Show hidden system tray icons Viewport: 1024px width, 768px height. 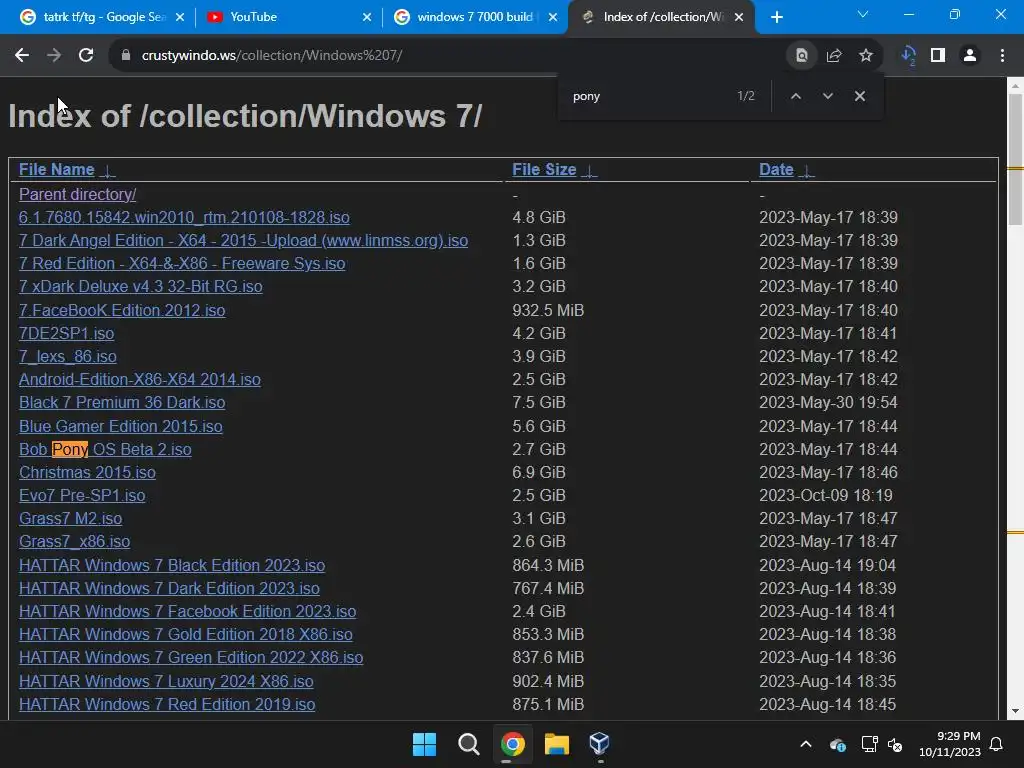tap(806, 744)
